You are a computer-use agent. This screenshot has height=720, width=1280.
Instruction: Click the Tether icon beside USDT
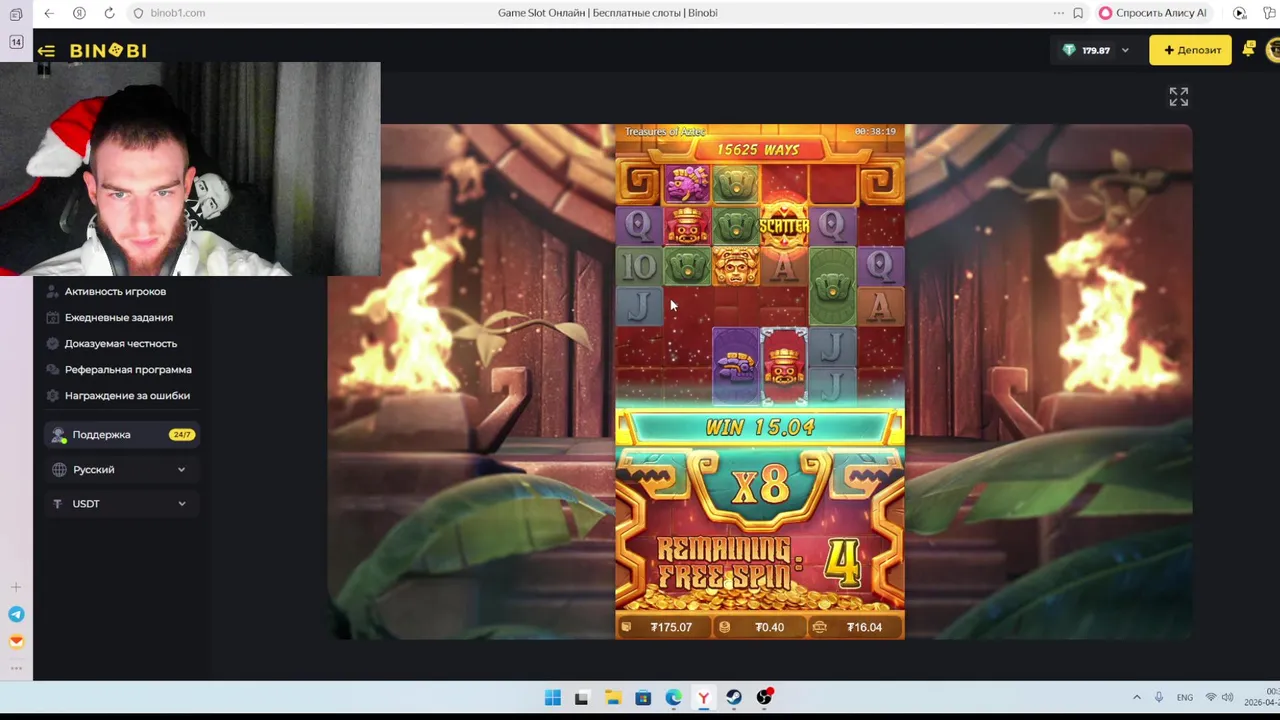point(59,503)
